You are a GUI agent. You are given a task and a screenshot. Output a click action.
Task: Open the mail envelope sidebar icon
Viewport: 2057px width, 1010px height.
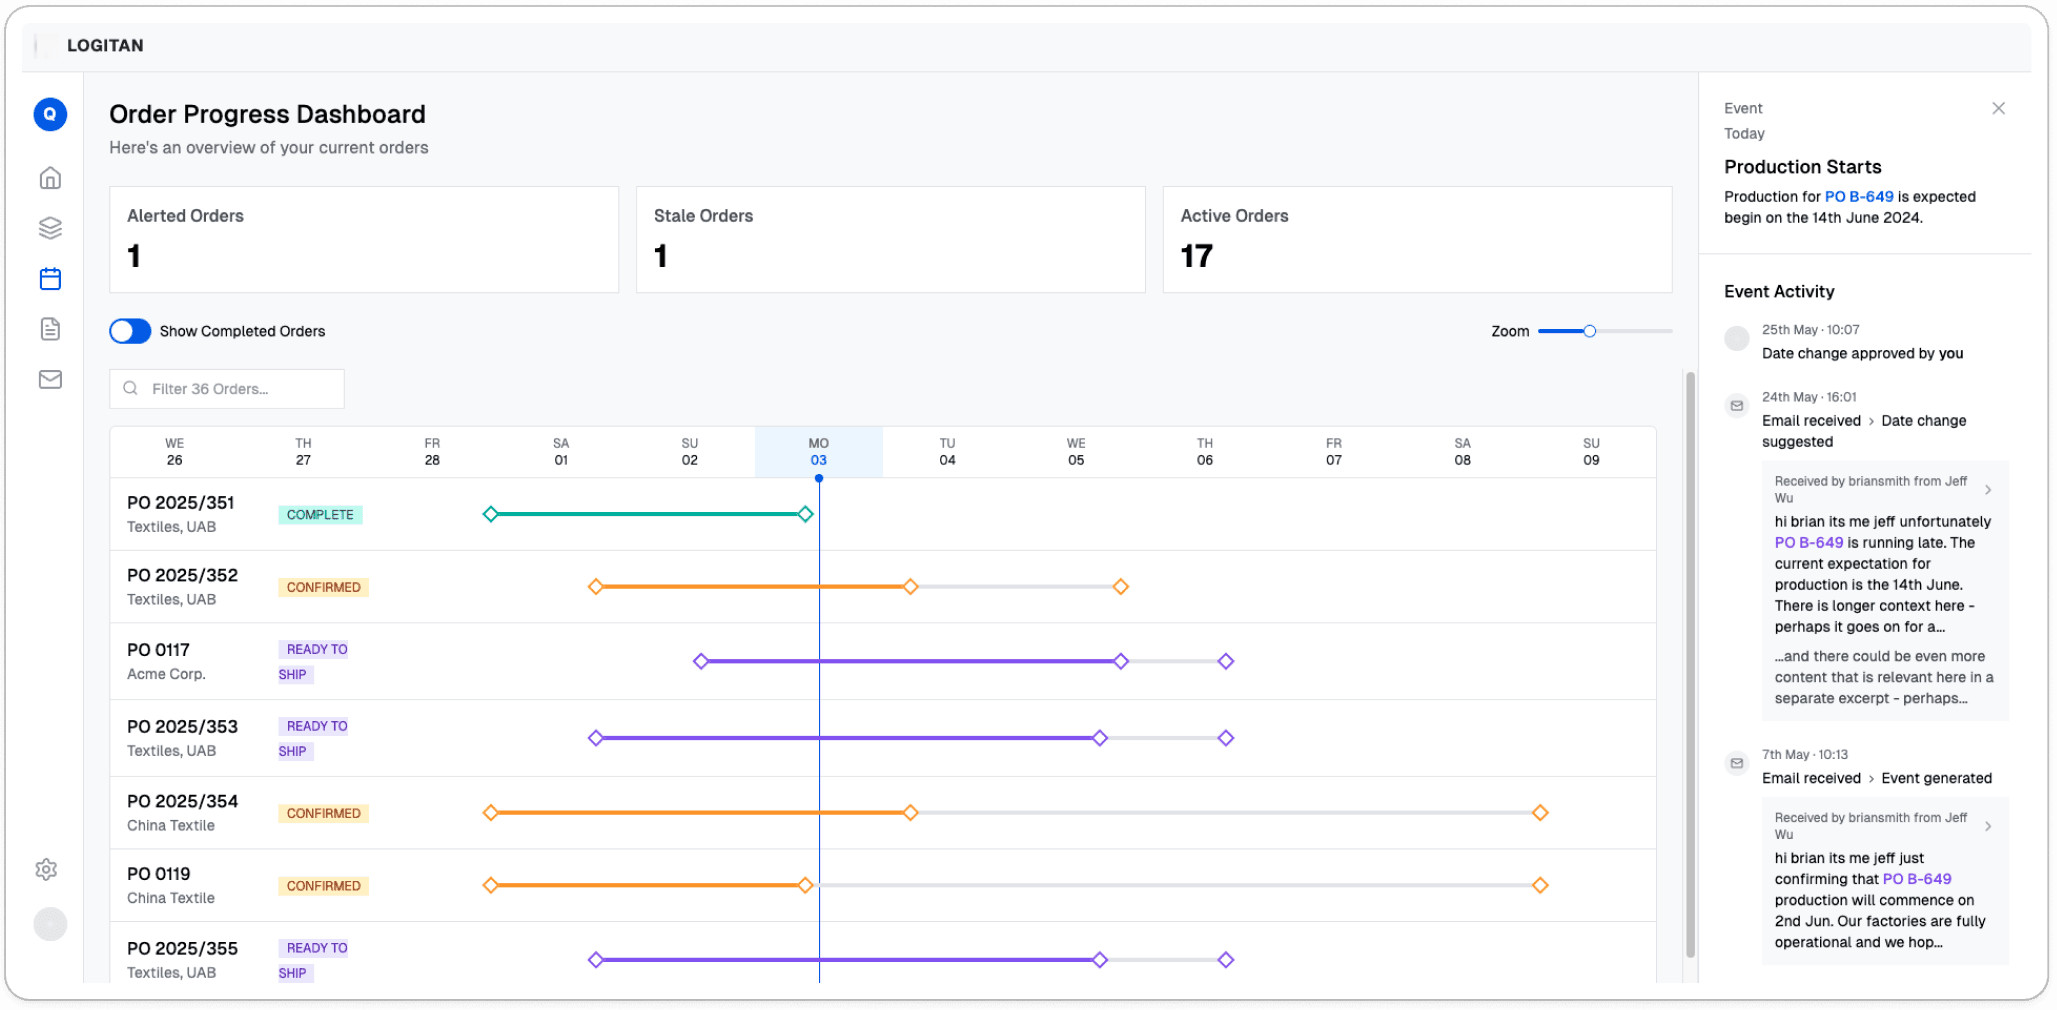coord(50,379)
